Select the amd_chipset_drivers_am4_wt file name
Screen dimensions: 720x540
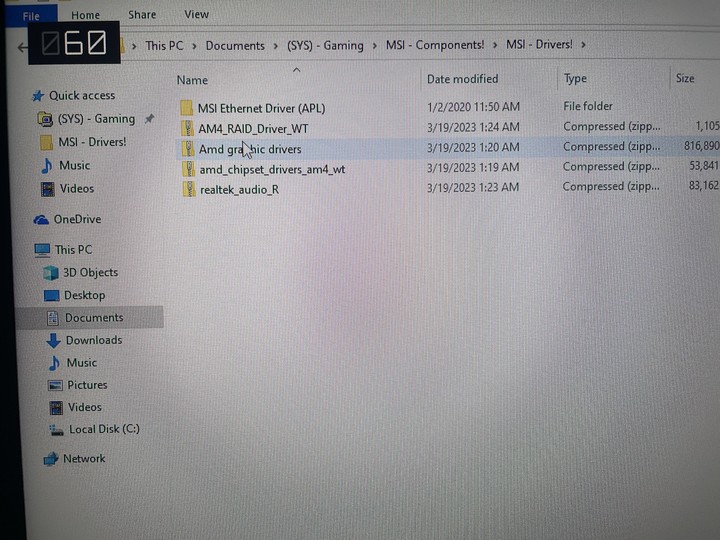(x=272, y=169)
